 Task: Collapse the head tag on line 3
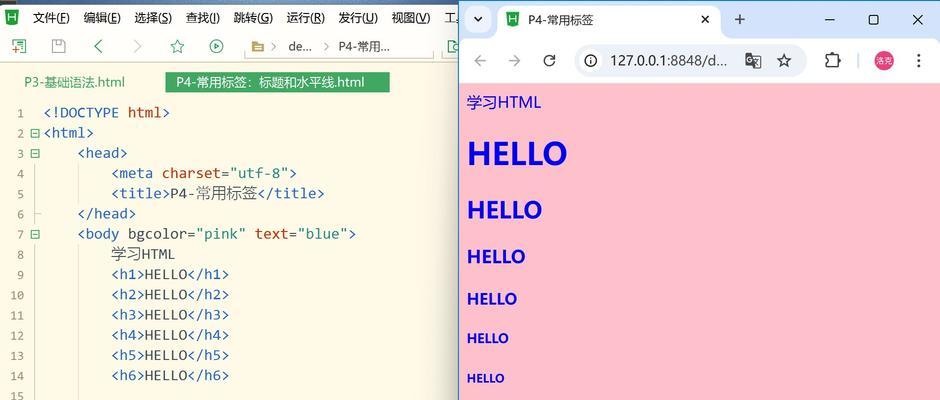pos(35,154)
